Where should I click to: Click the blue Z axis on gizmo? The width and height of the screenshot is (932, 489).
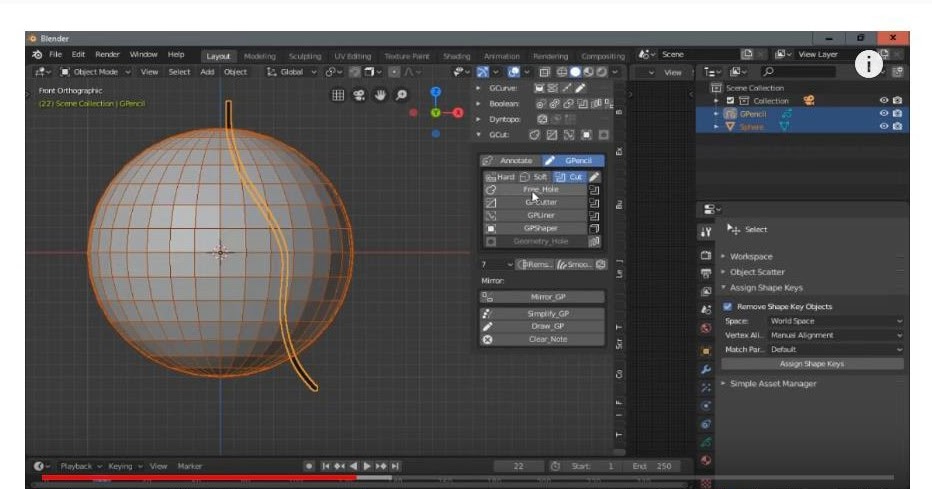pos(436,92)
